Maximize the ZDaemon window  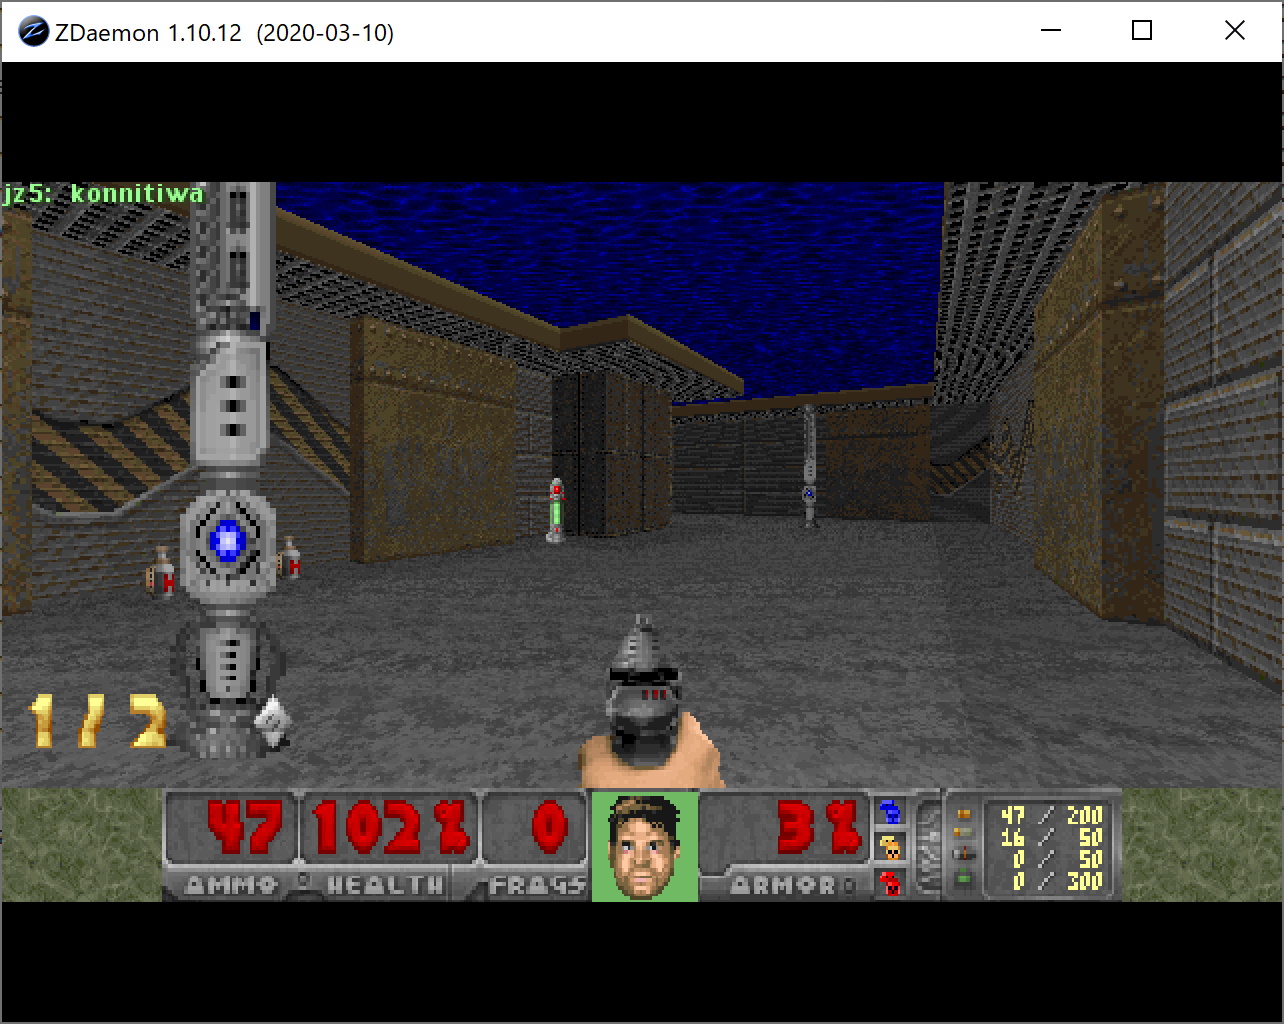tap(1141, 31)
